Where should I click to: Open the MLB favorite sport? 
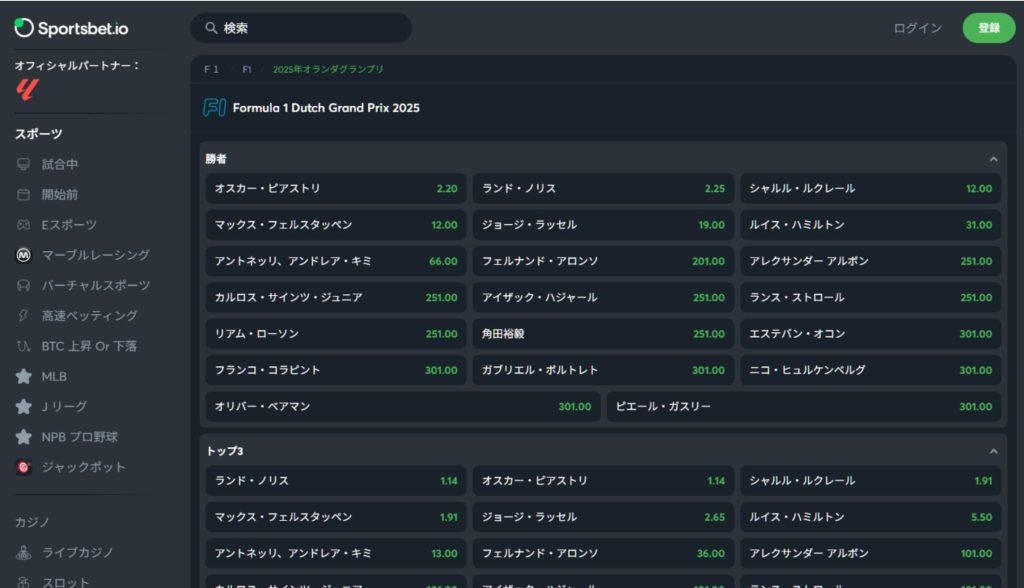coord(54,376)
